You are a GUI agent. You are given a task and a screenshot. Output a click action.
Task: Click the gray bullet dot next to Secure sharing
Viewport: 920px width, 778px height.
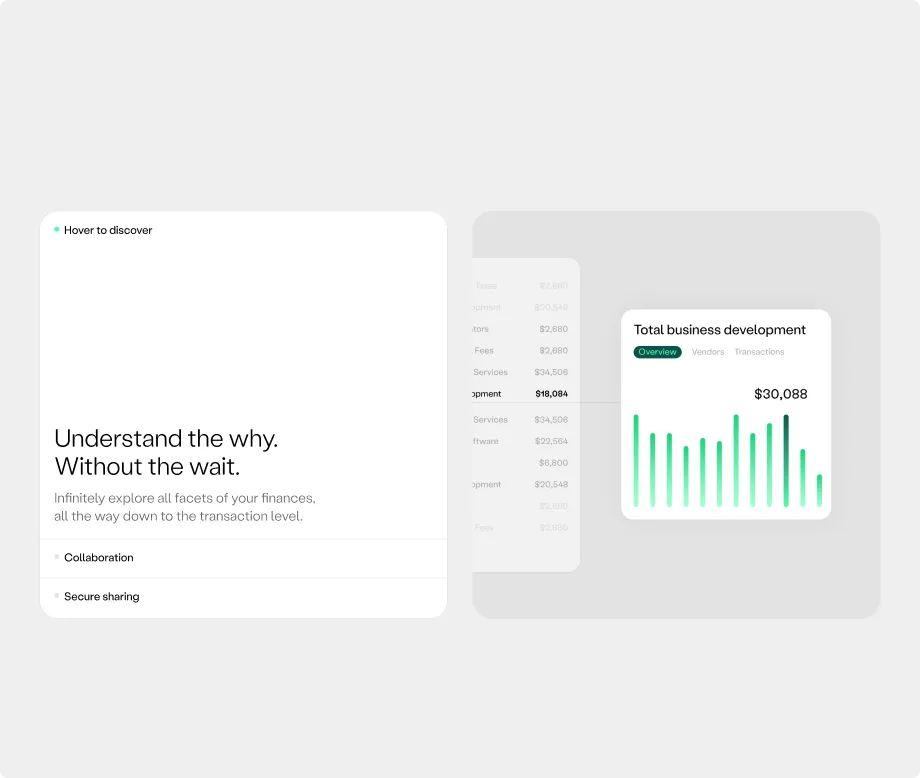pos(57,596)
